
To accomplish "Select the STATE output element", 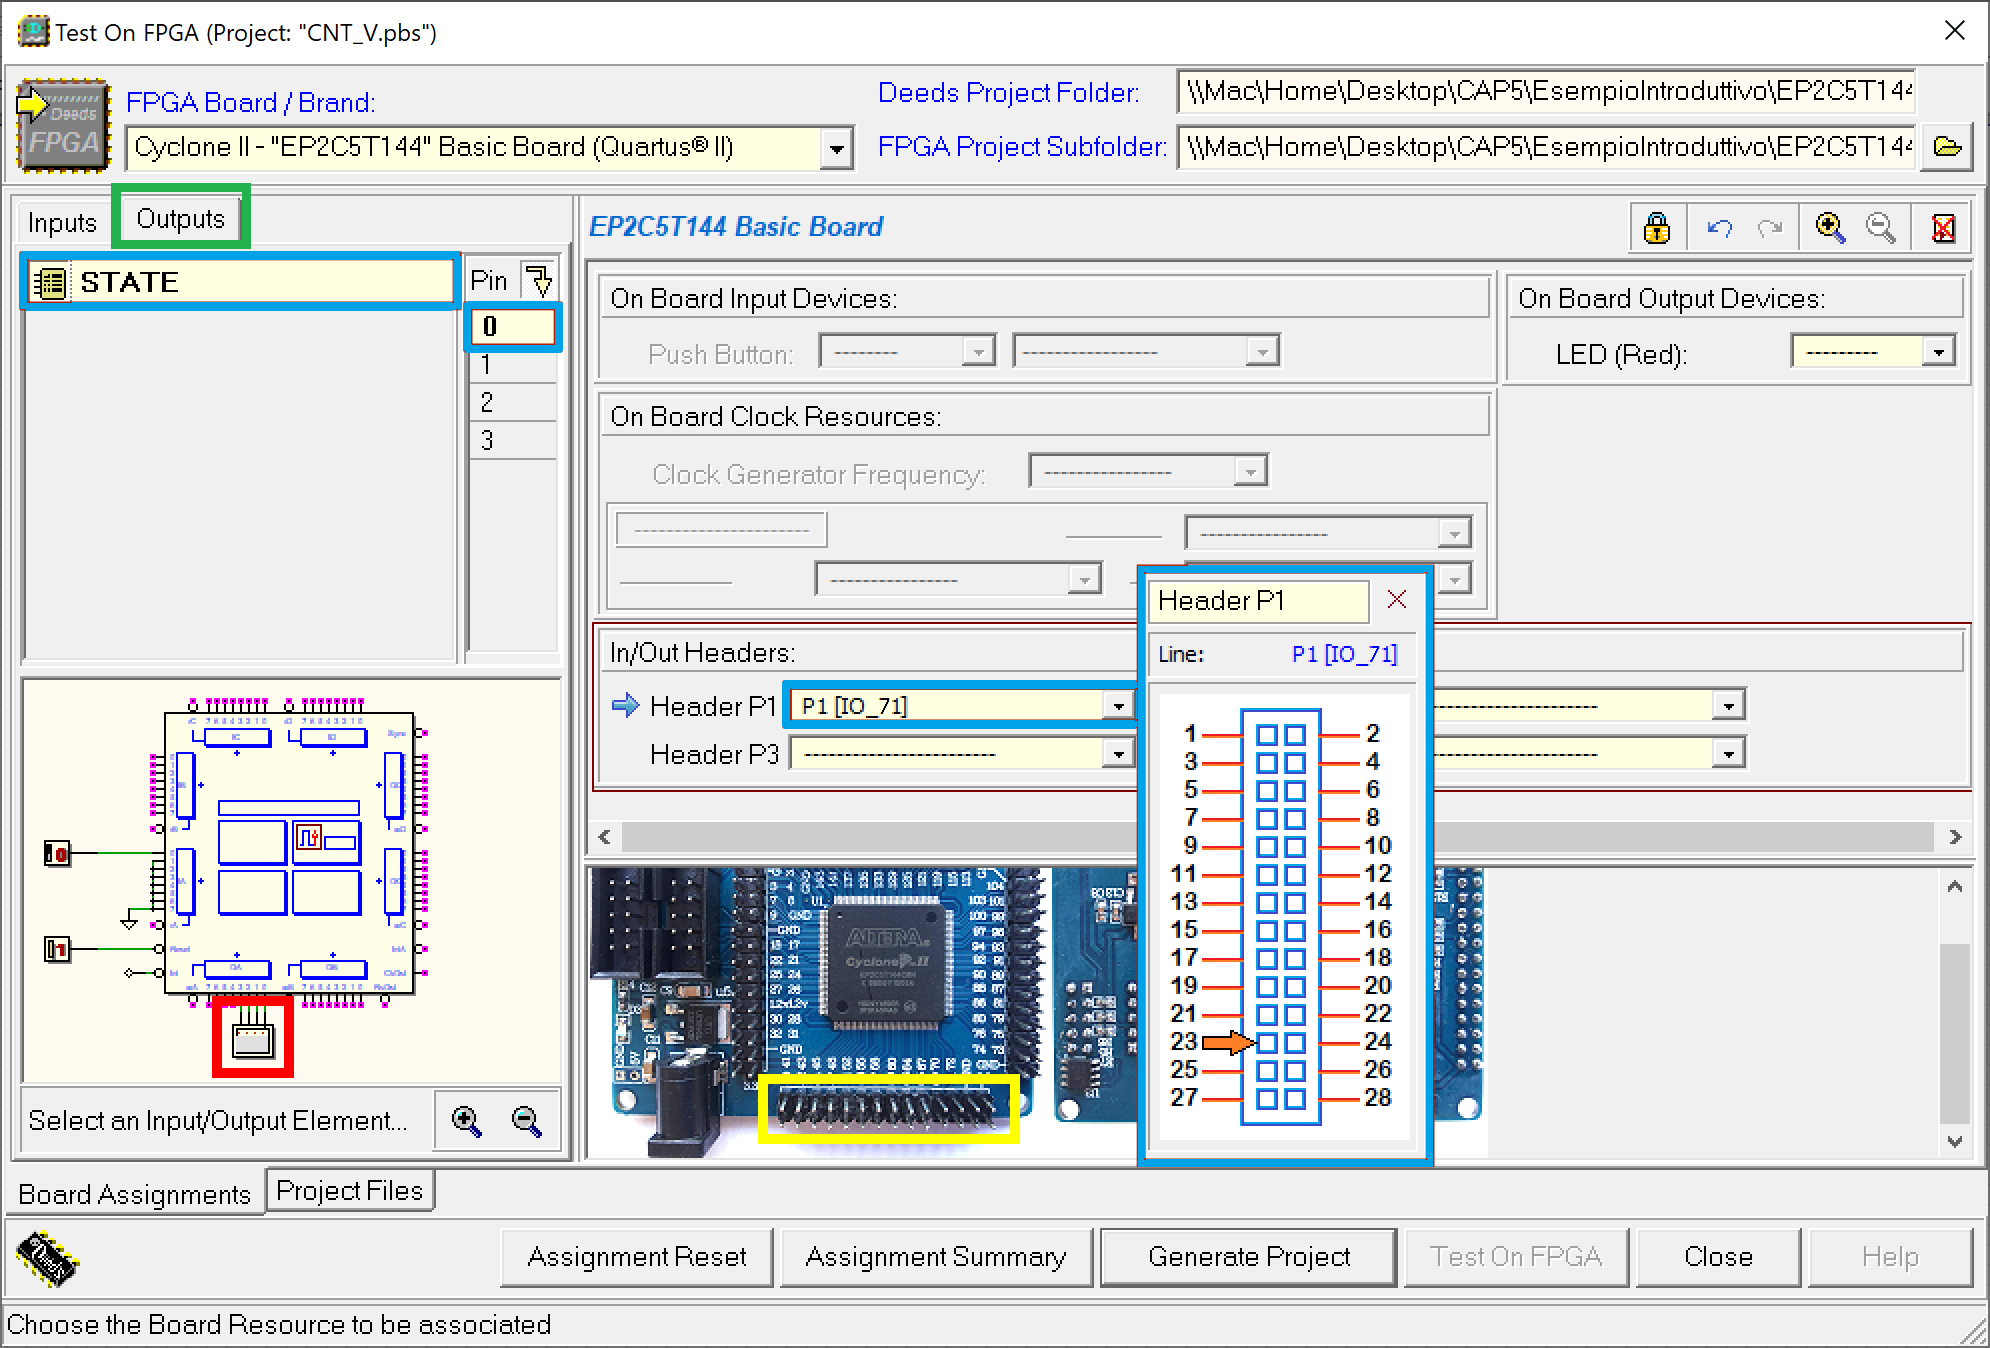I will [240, 282].
